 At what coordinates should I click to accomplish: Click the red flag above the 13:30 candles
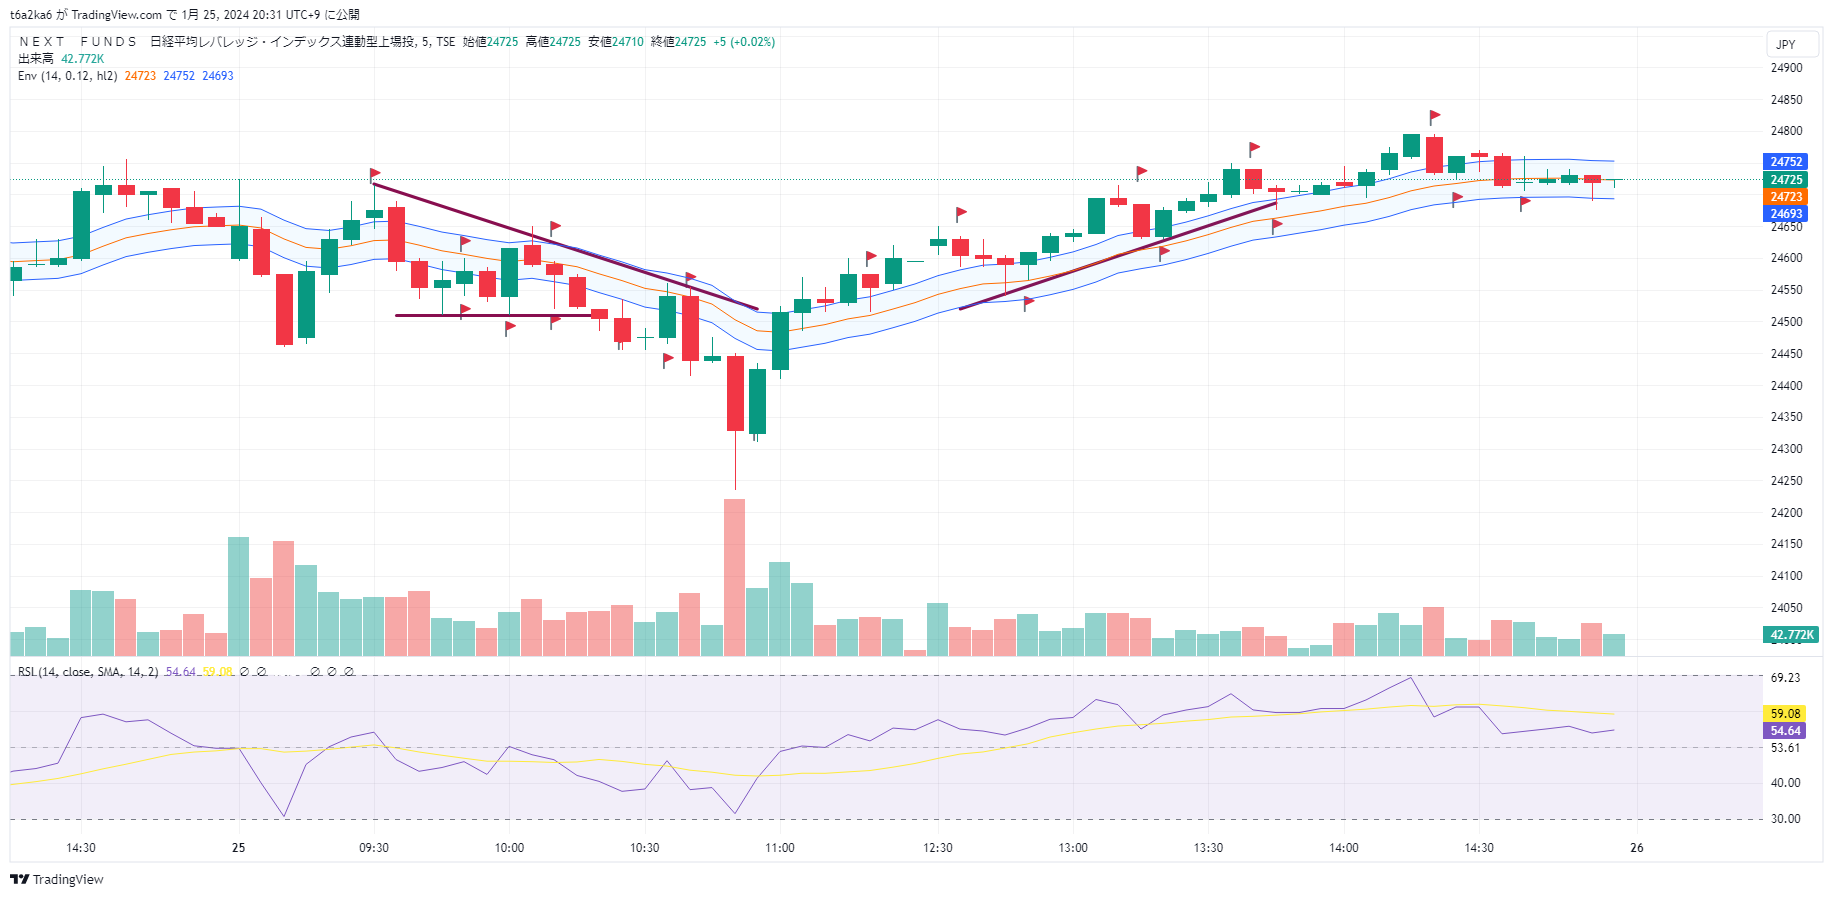point(1253,149)
